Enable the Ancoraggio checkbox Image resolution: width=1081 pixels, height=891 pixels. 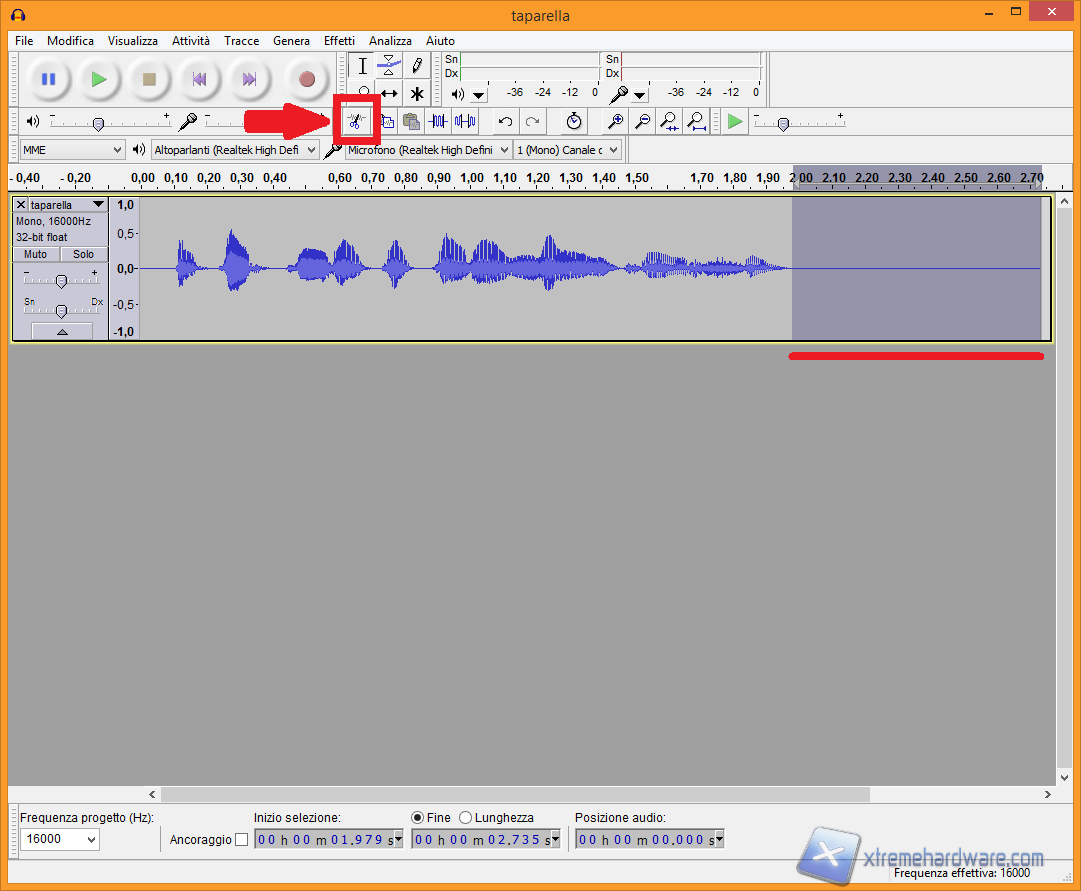(241, 839)
